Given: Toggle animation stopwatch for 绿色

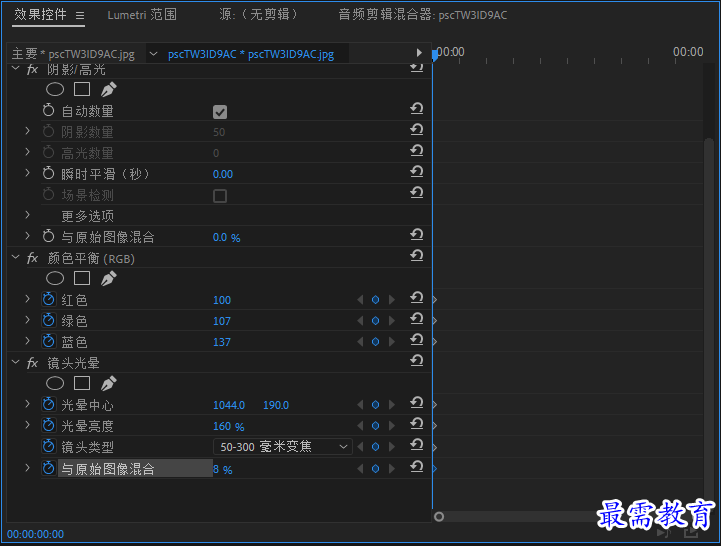Looking at the screenshot, I should pos(48,321).
